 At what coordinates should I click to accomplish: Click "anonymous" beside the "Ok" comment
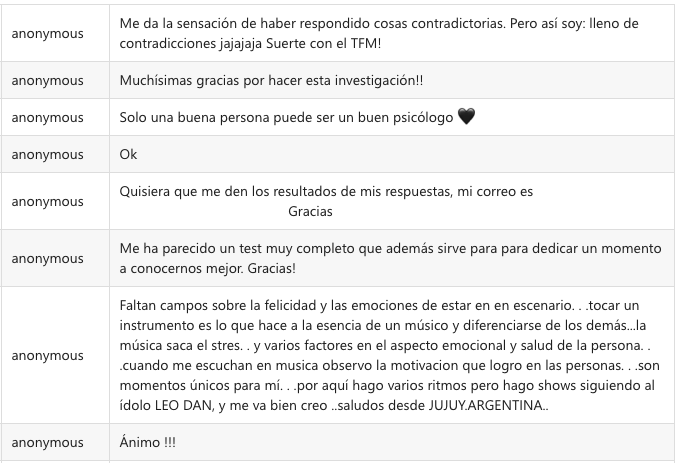coord(48,155)
